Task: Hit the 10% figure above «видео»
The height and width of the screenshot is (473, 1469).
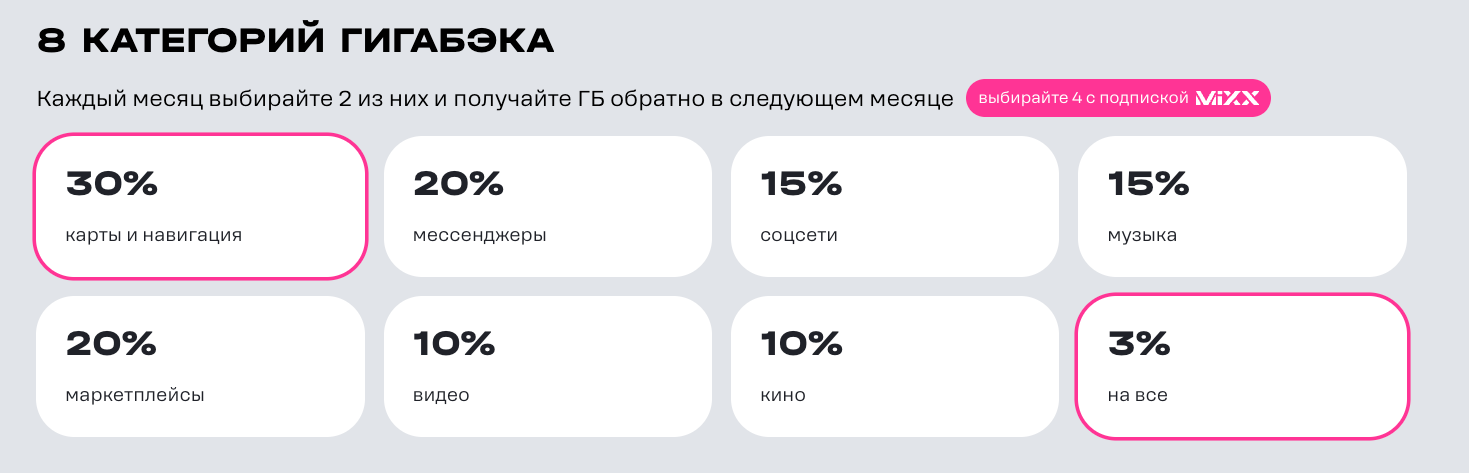Action: (x=454, y=344)
